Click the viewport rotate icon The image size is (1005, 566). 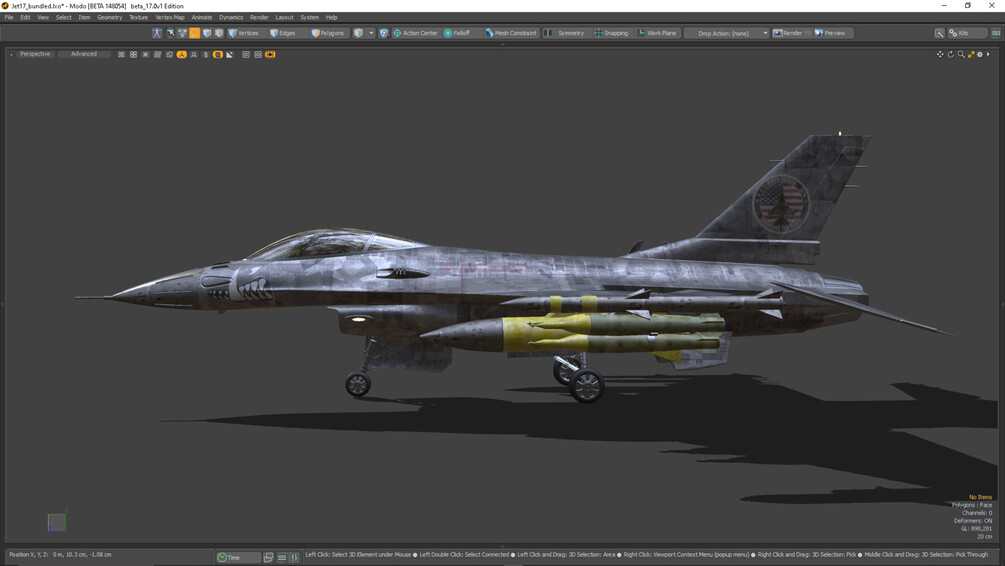pyautogui.click(x=951, y=54)
